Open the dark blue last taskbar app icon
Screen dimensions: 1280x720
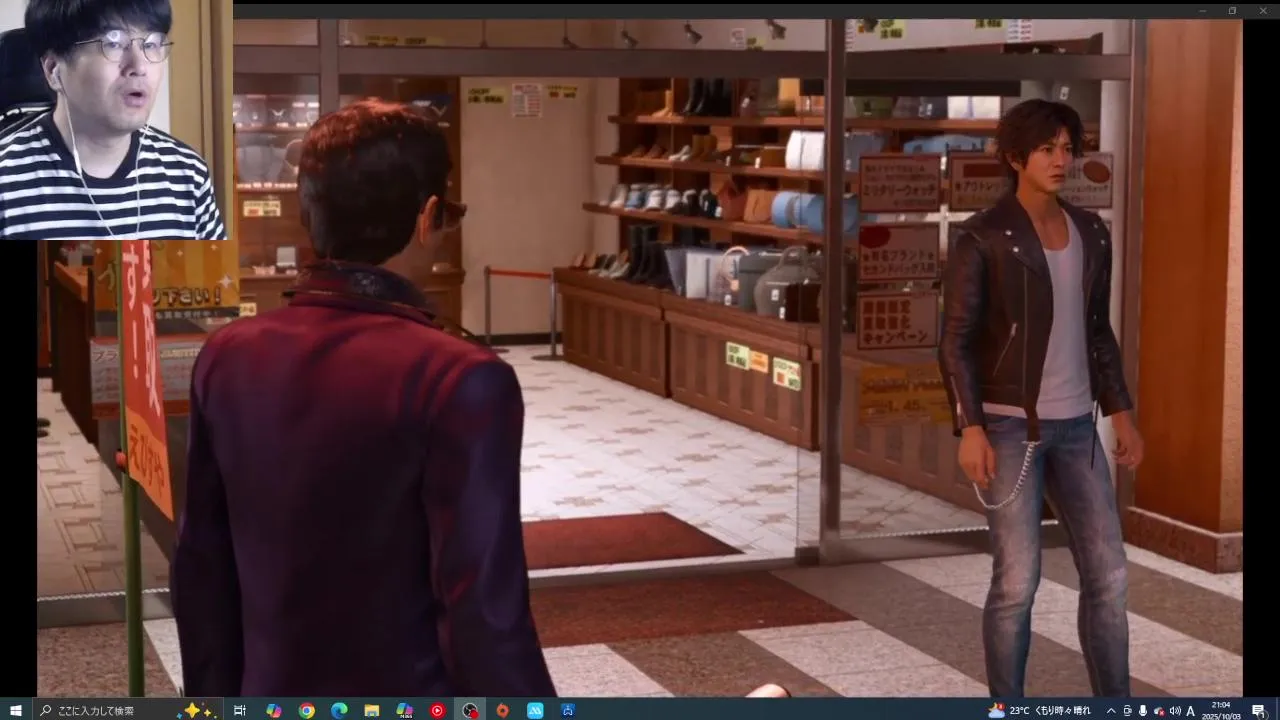[x=568, y=710]
